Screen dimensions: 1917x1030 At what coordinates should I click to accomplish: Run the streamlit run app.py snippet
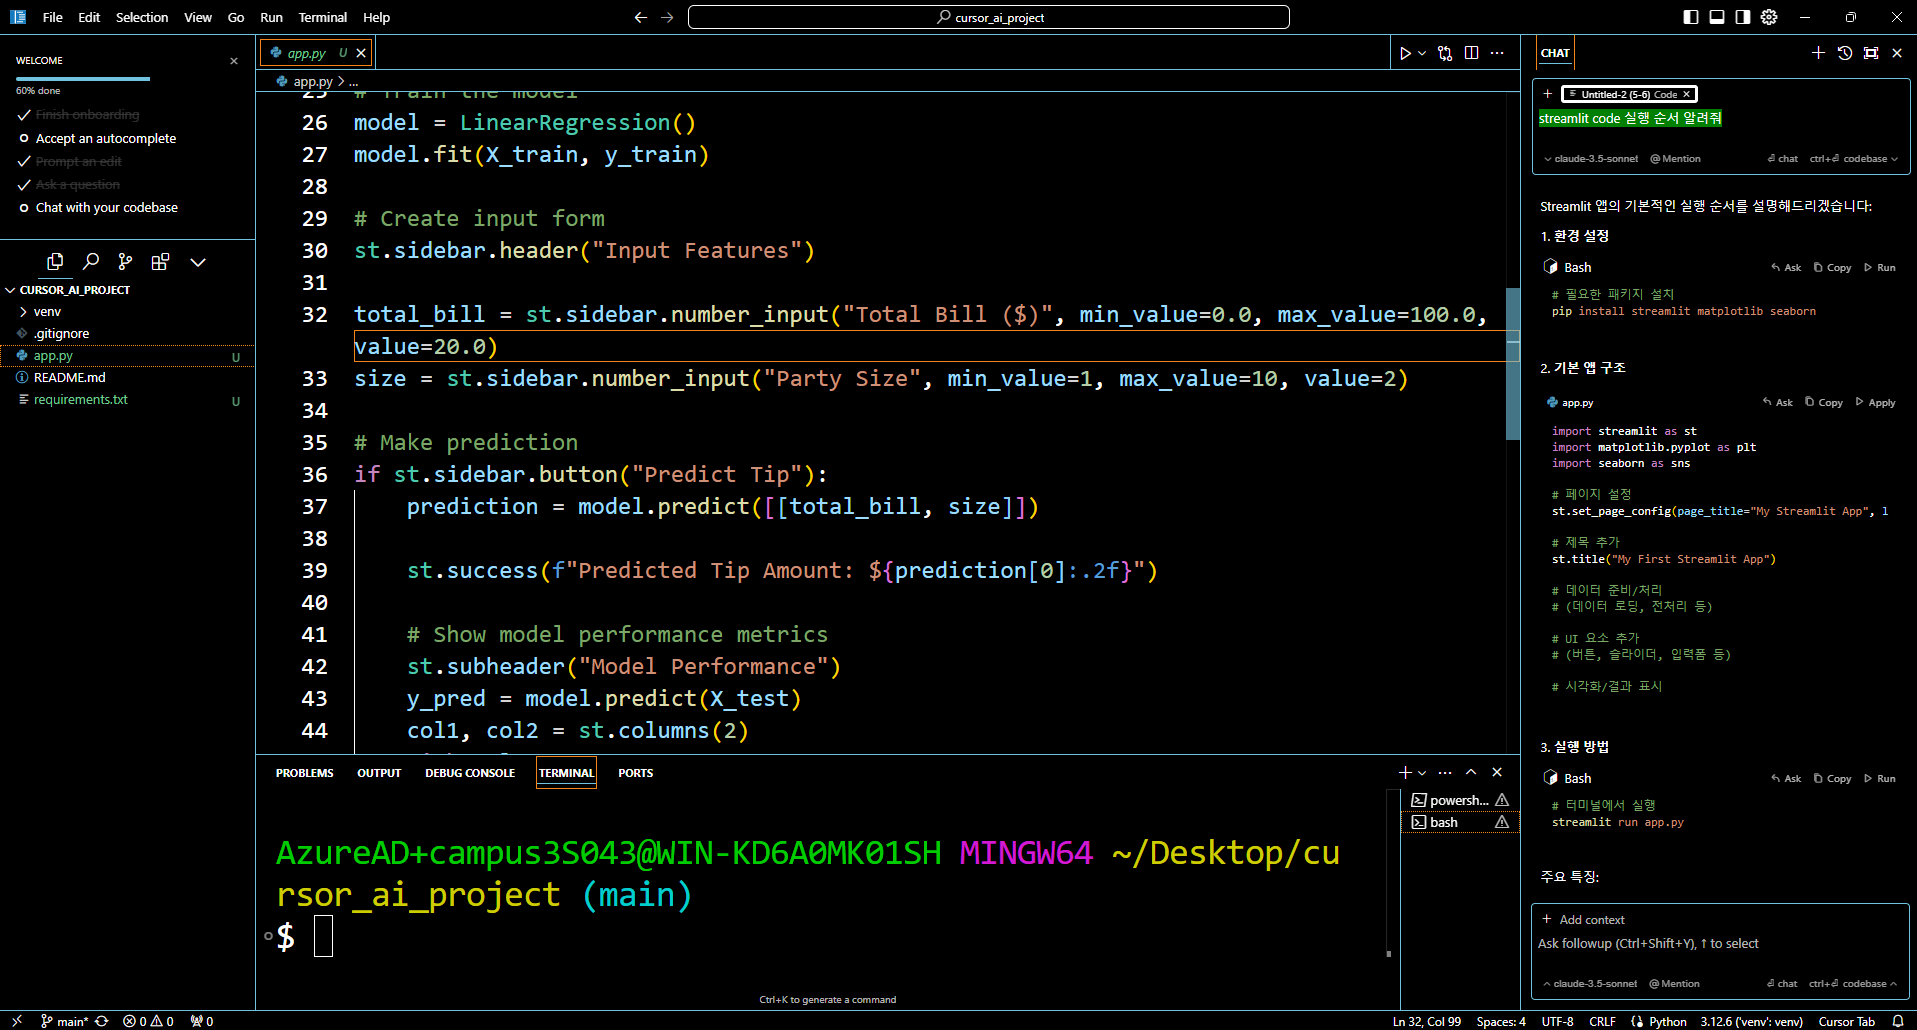pyautogui.click(x=1880, y=779)
